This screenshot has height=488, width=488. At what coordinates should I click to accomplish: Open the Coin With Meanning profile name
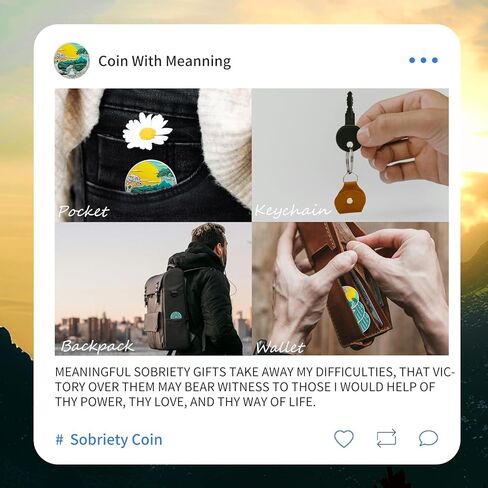pyautogui.click(x=165, y=61)
